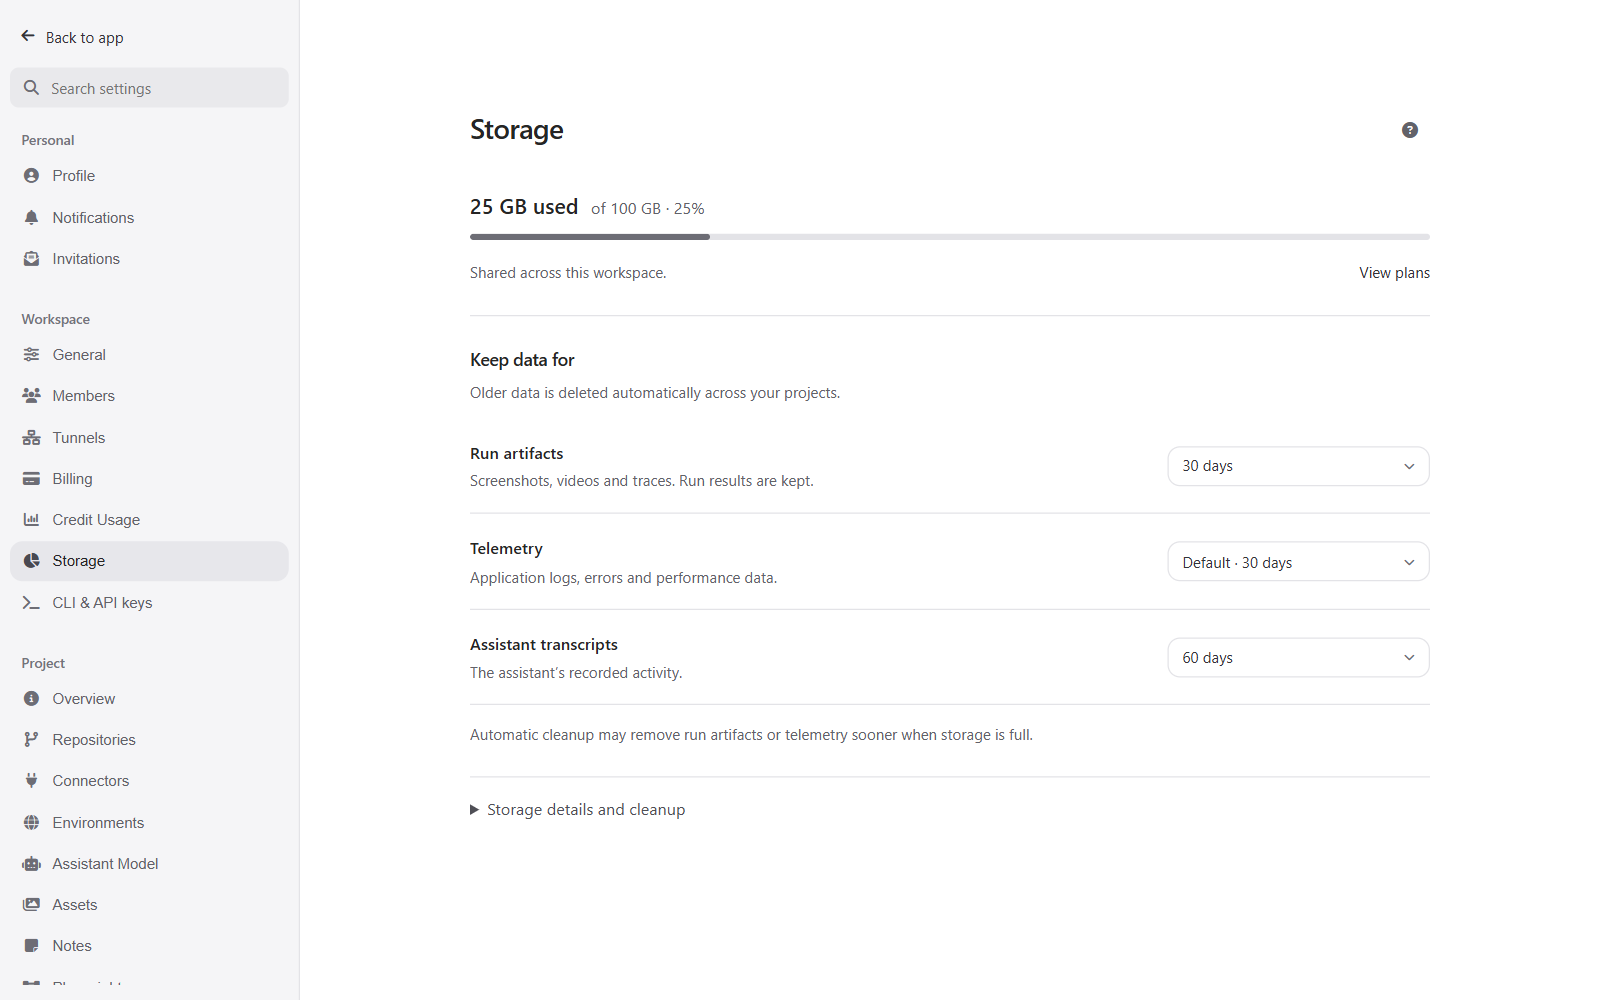Click the CLI & API keys terminal icon
This screenshot has width=1600, height=1000.
pos(32,602)
